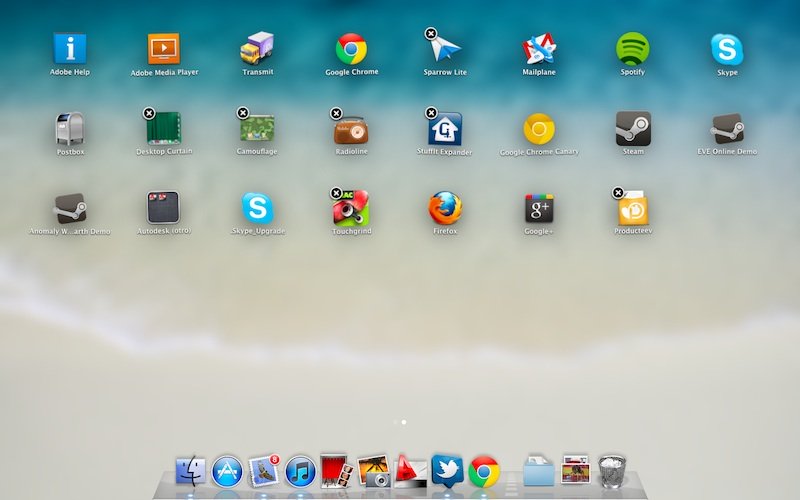The width and height of the screenshot is (800, 500).
Task: Open Adobe Media Player from Launchpad
Action: [x=164, y=49]
